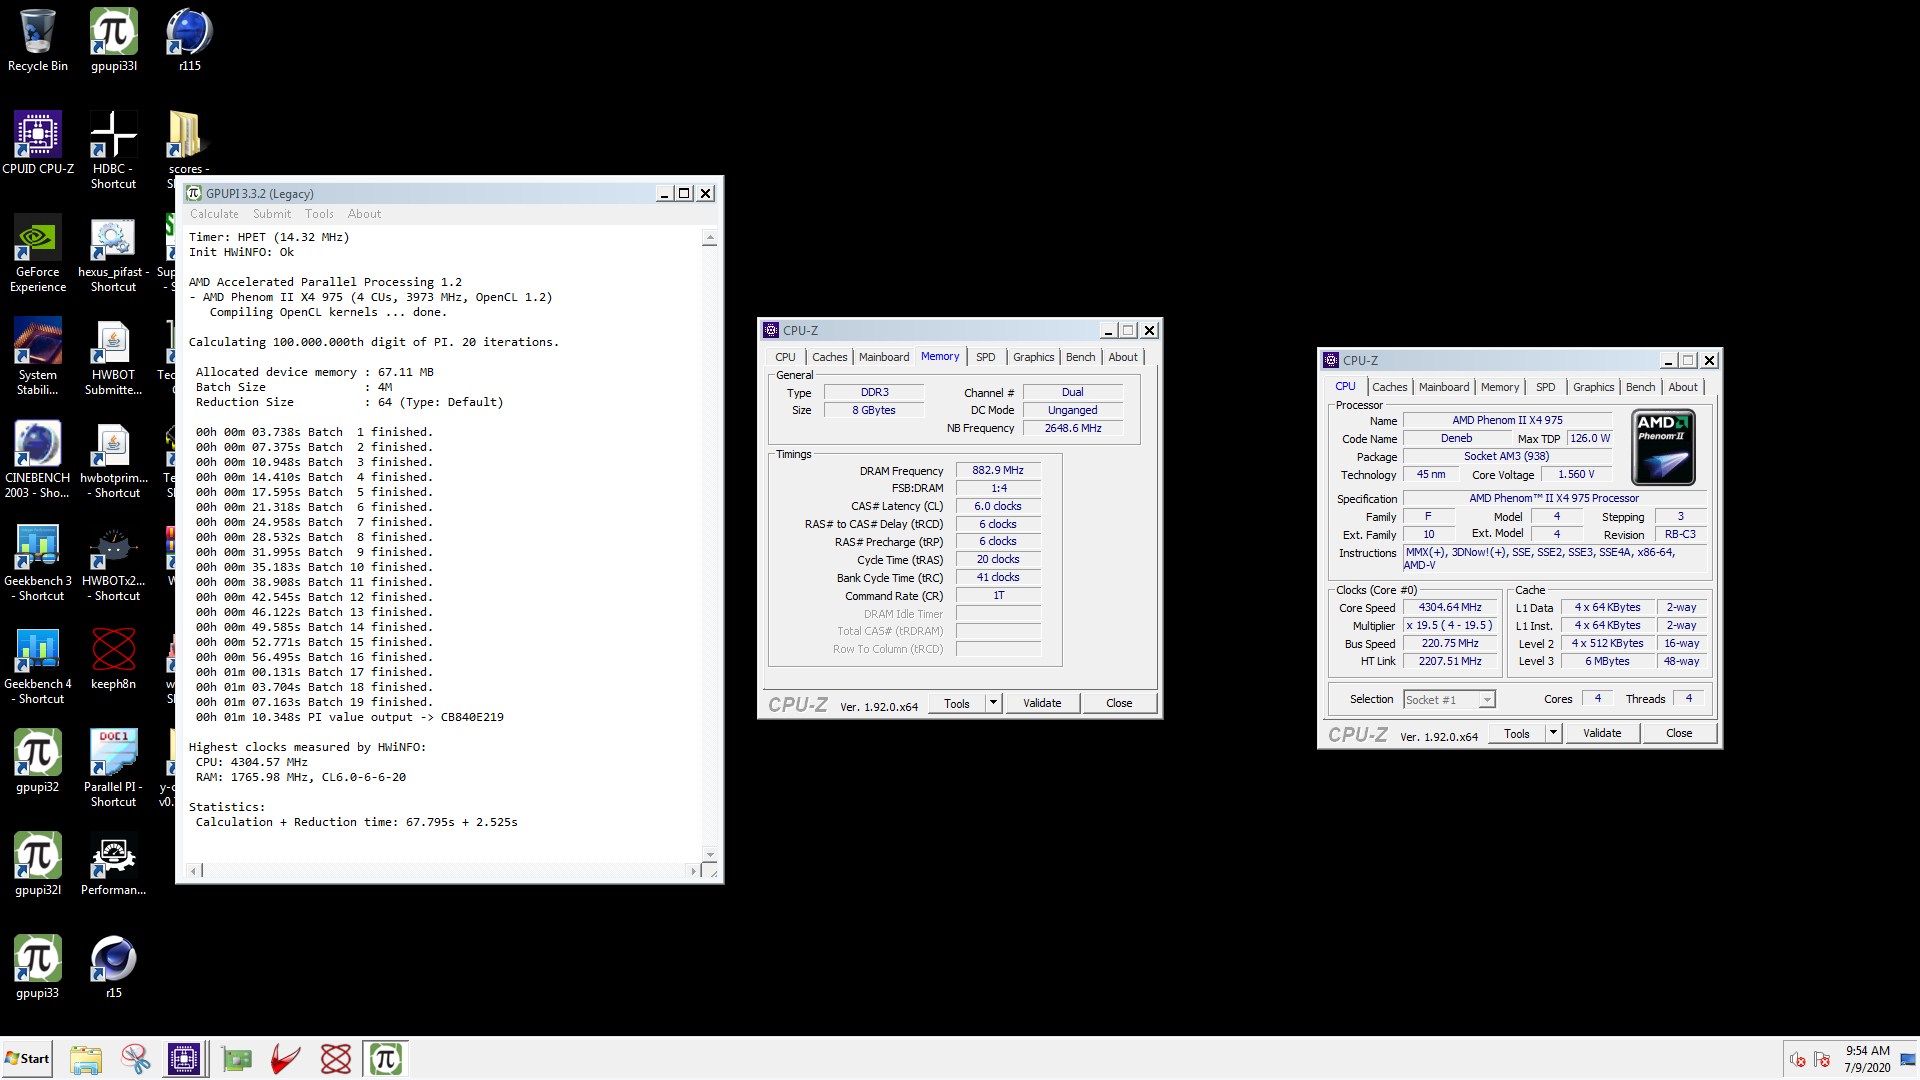Switch to GPUPI taskbar icon
This screenshot has height=1080, width=1920.
(x=386, y=1059)
